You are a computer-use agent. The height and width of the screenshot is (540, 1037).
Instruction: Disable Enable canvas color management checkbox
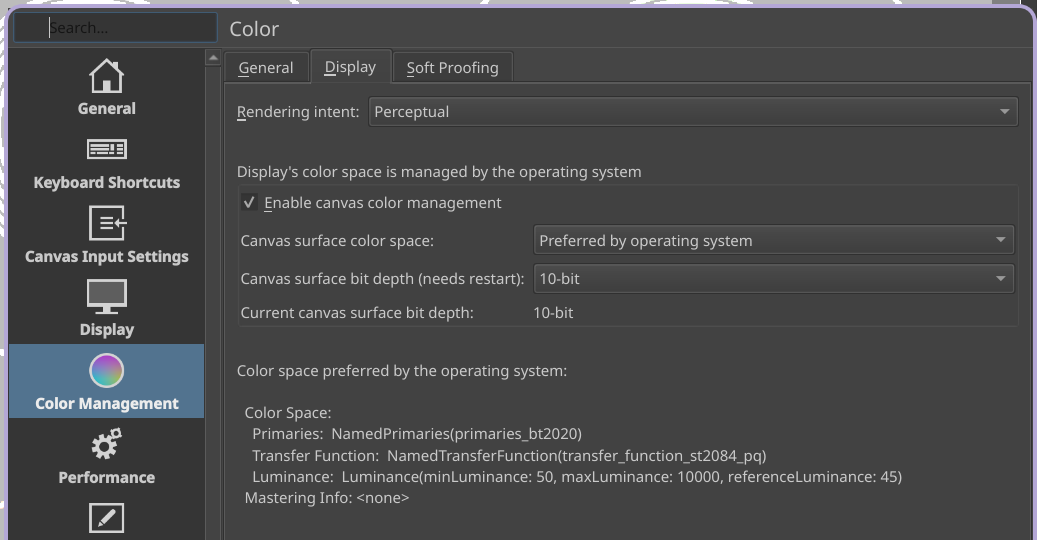pyautogui.click(x=250, y=203)
